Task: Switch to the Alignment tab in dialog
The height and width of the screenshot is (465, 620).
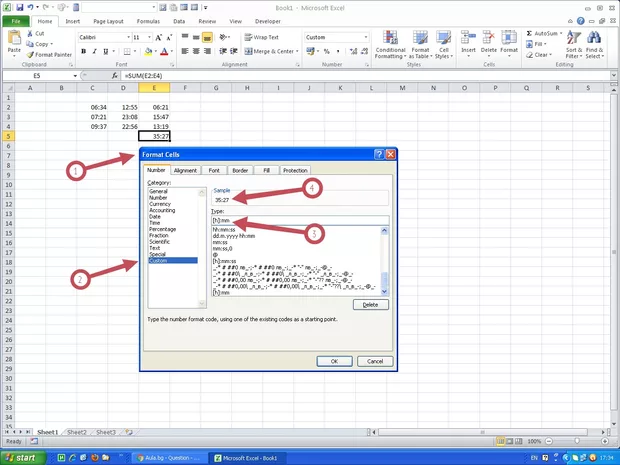Action: tap(185, 170)
